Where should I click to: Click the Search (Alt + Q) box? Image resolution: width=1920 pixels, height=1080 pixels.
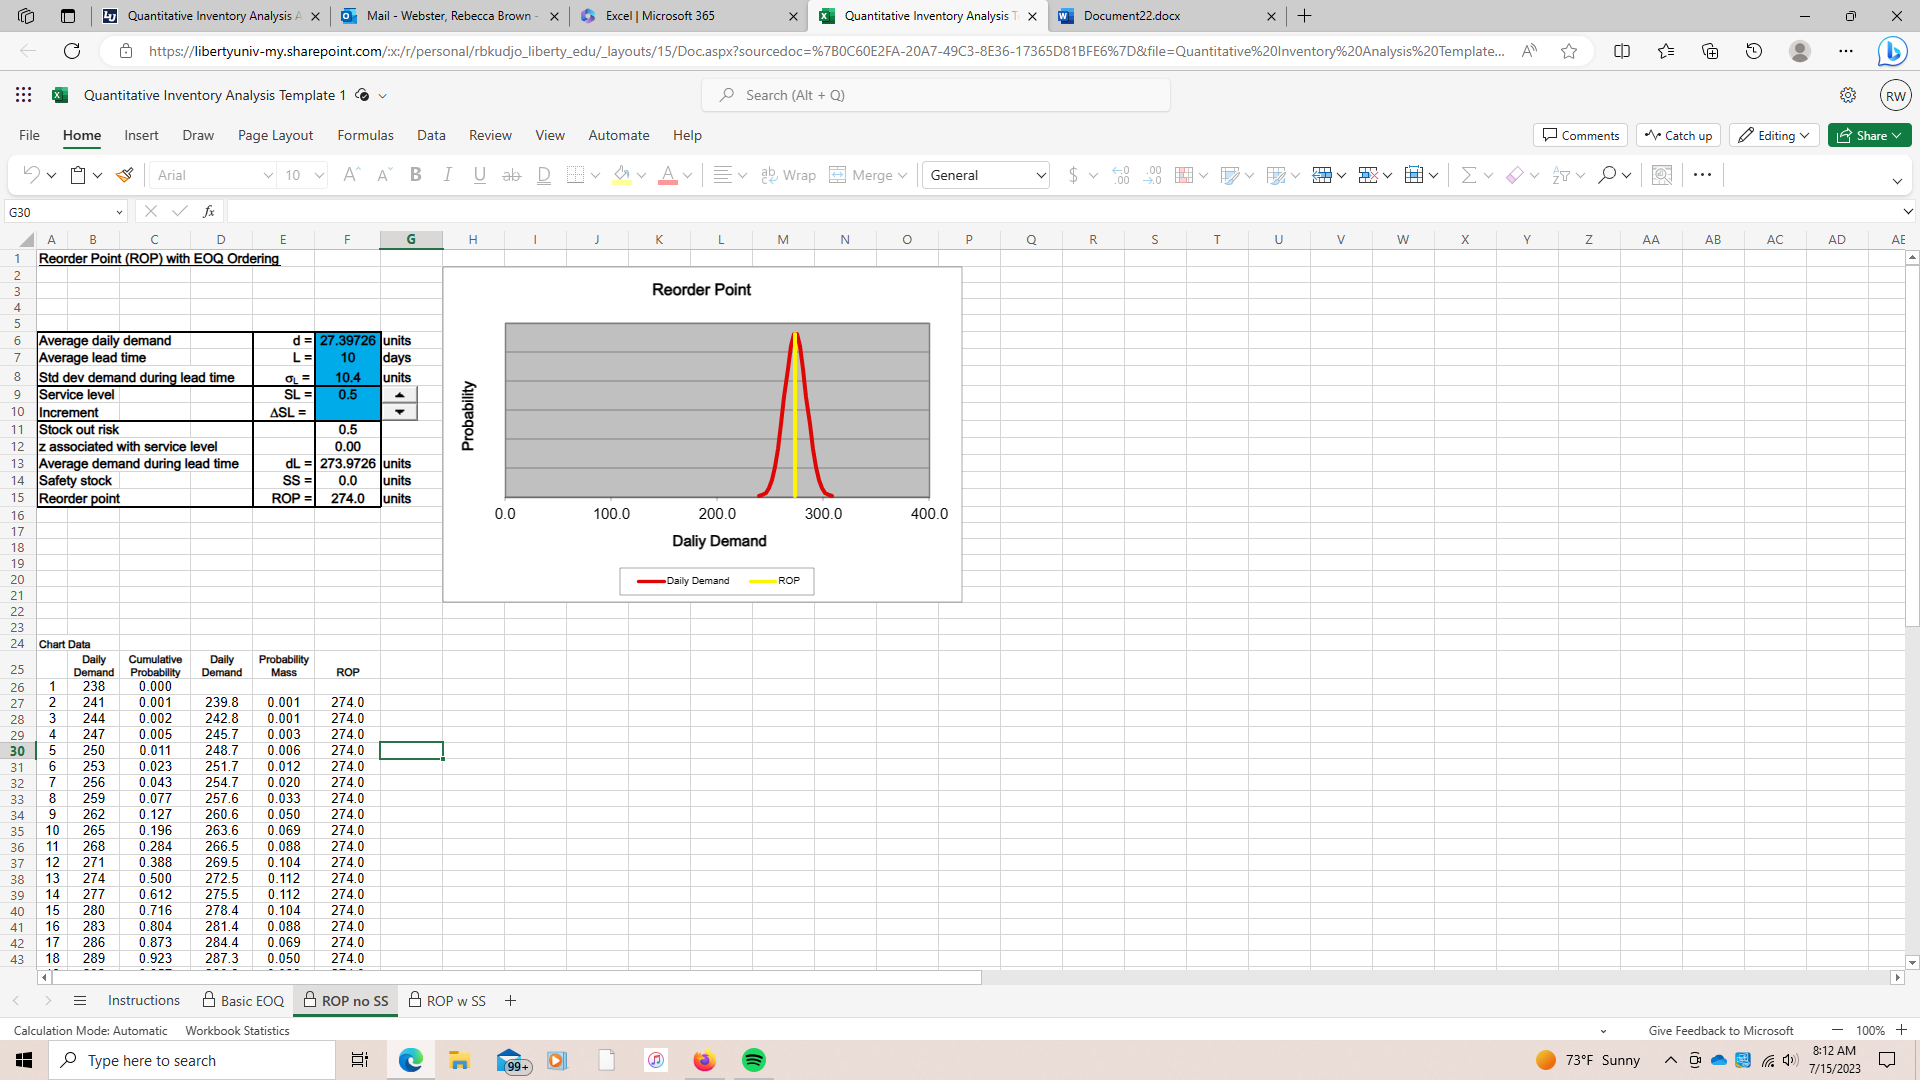(x=936, y=95)
